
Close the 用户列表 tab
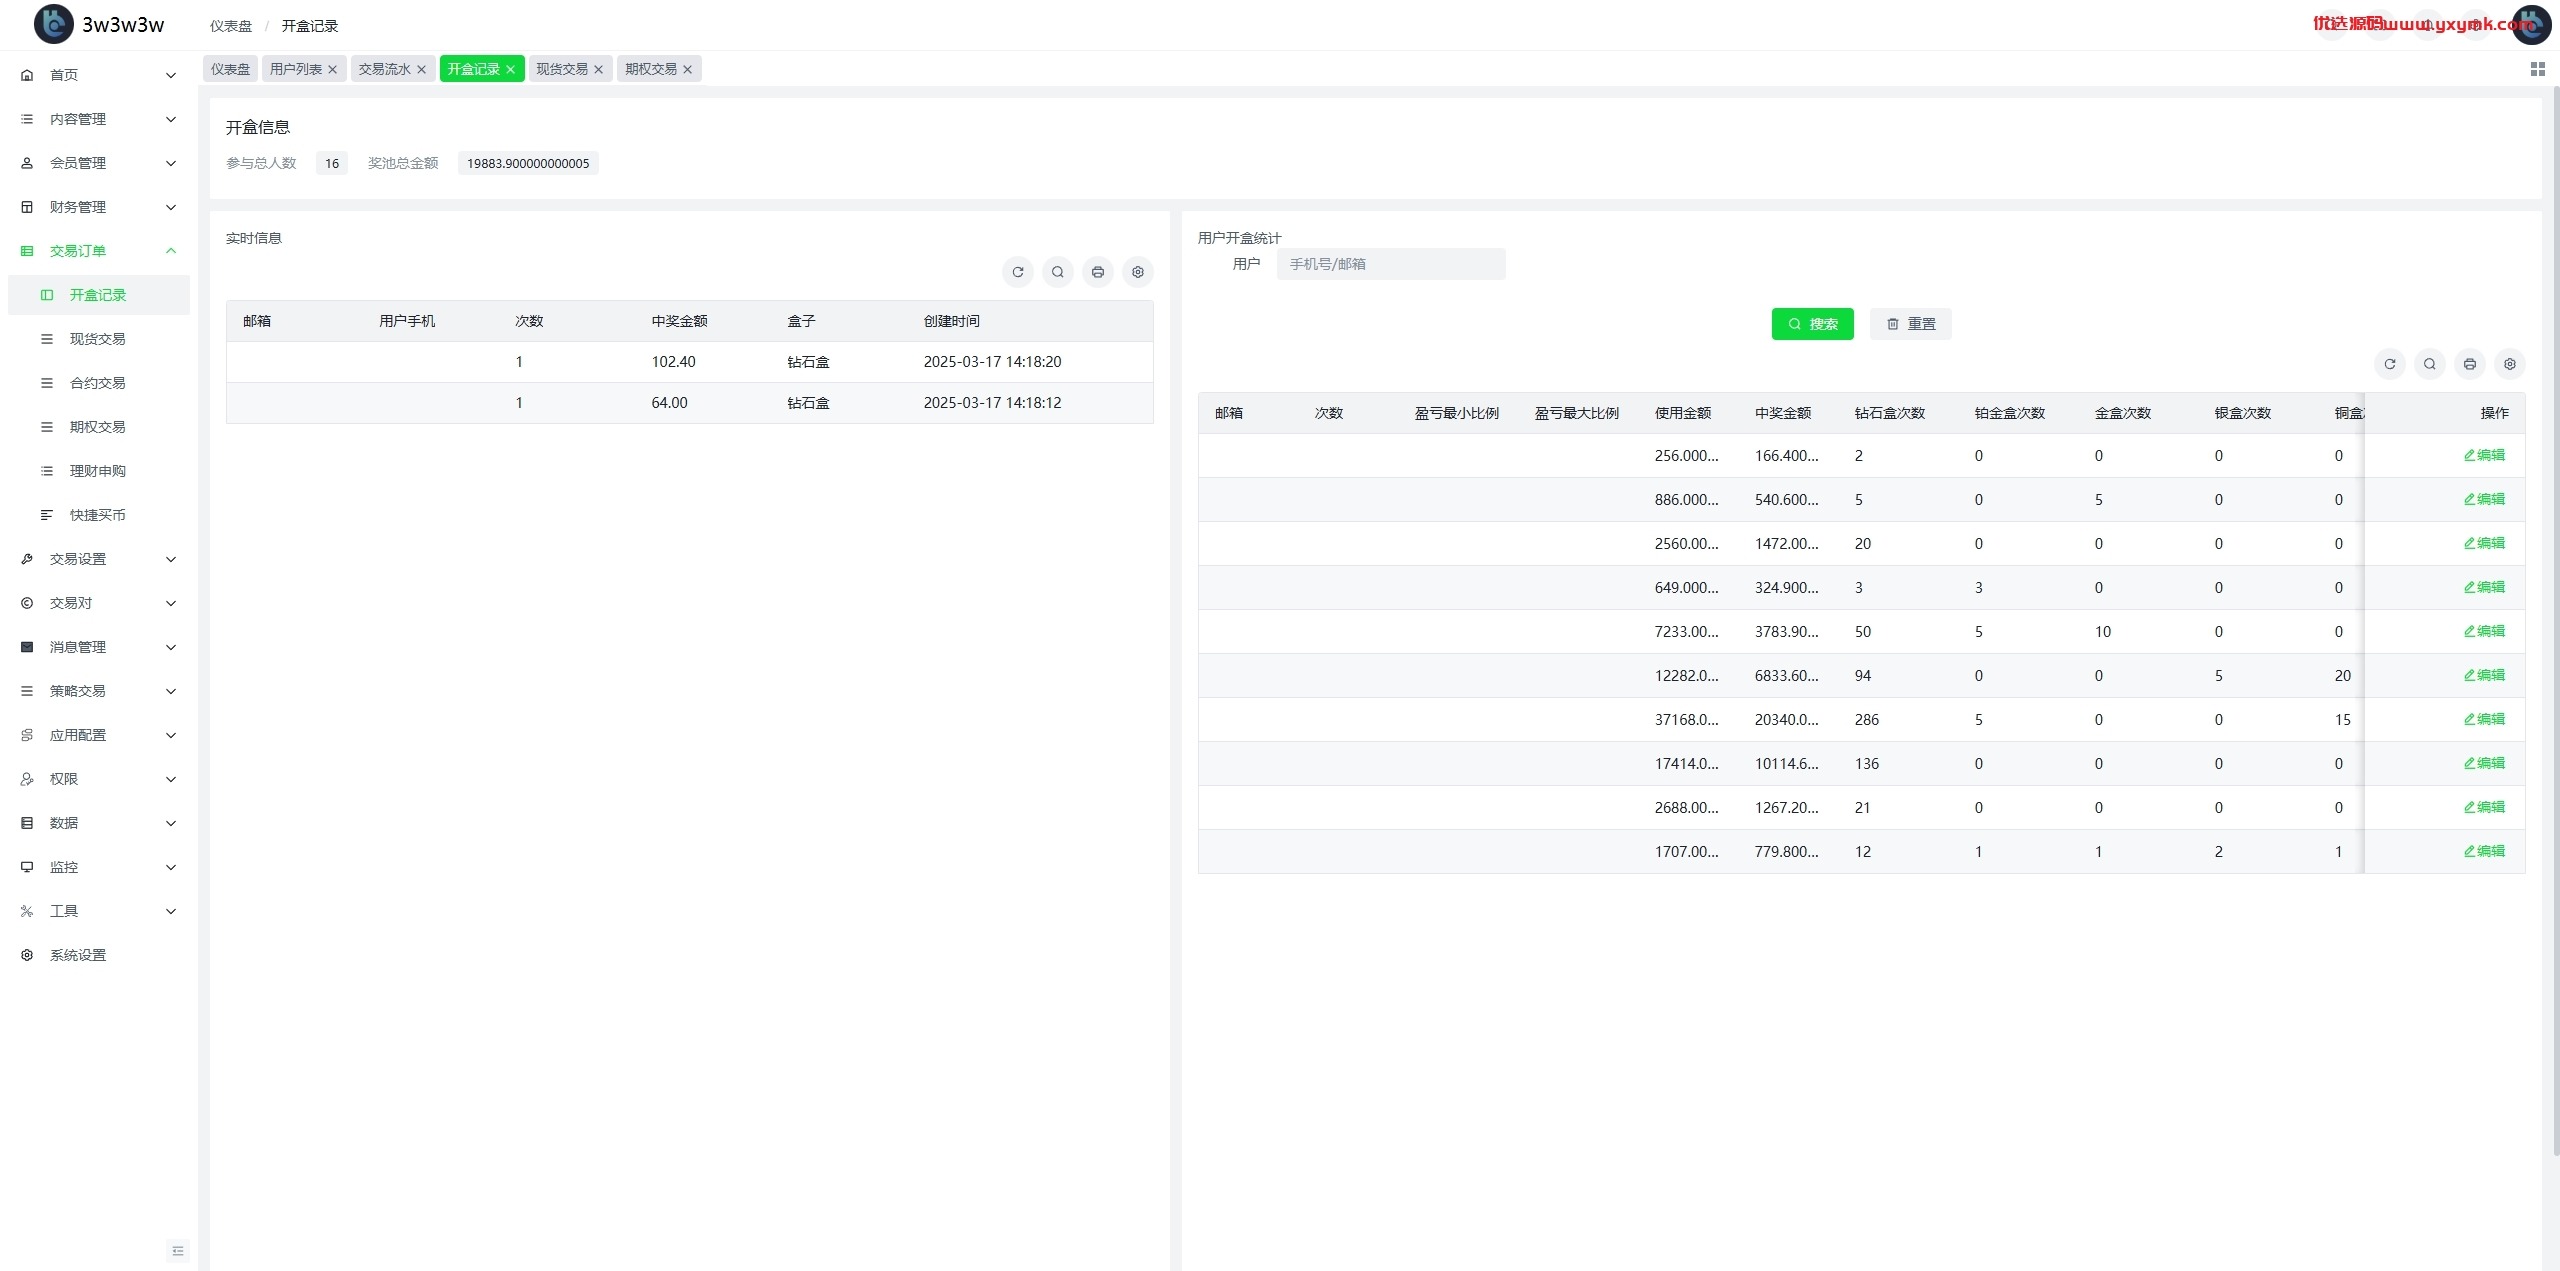(332, 69)
